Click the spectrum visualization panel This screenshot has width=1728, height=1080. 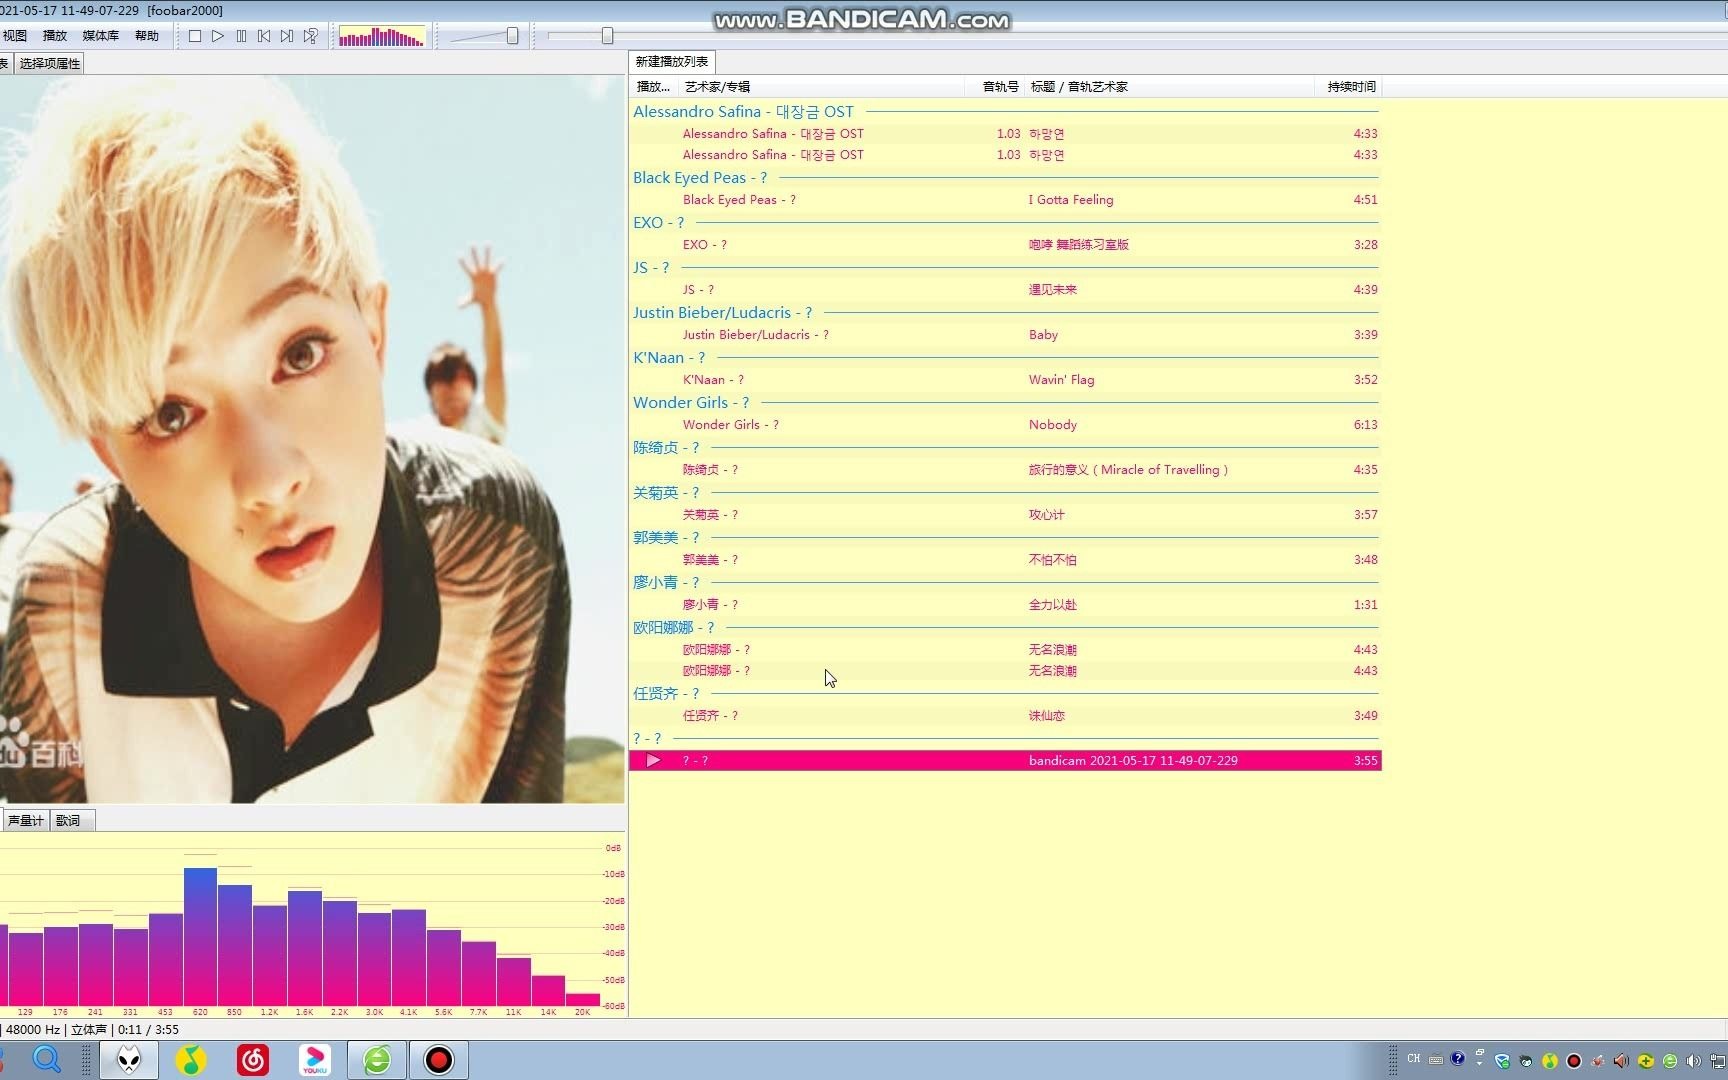(x=312, y=926)
